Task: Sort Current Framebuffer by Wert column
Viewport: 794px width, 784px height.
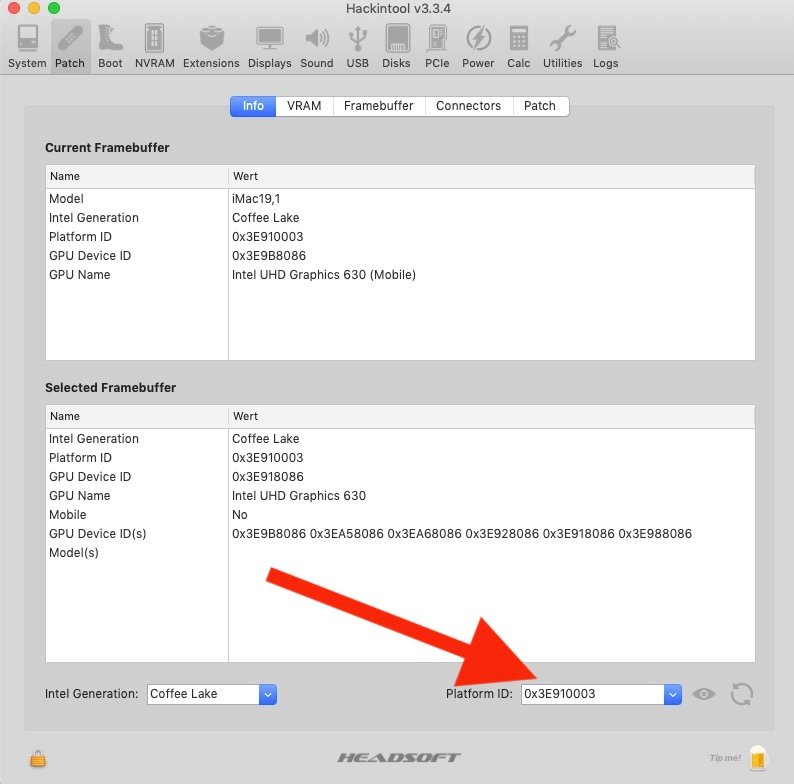Action: click(x=492, y=176)
